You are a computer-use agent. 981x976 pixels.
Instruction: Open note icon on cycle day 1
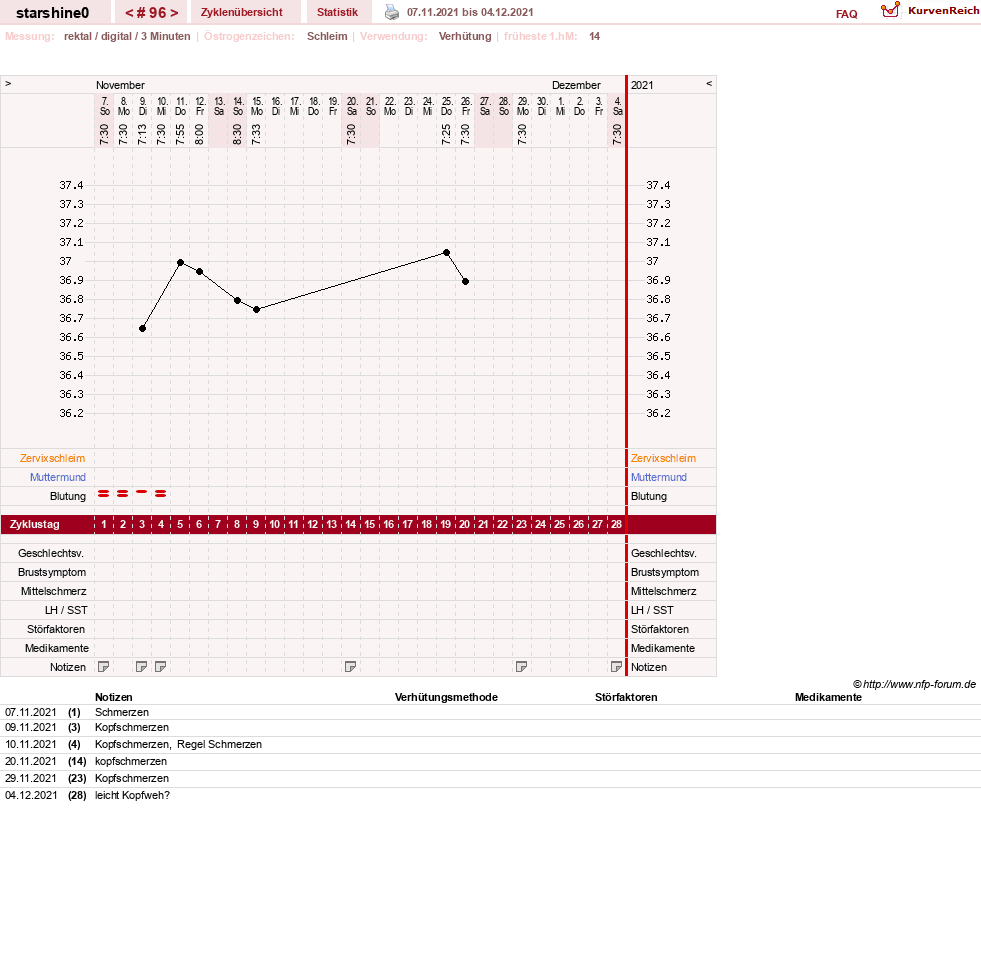click(x=104, y=667)
